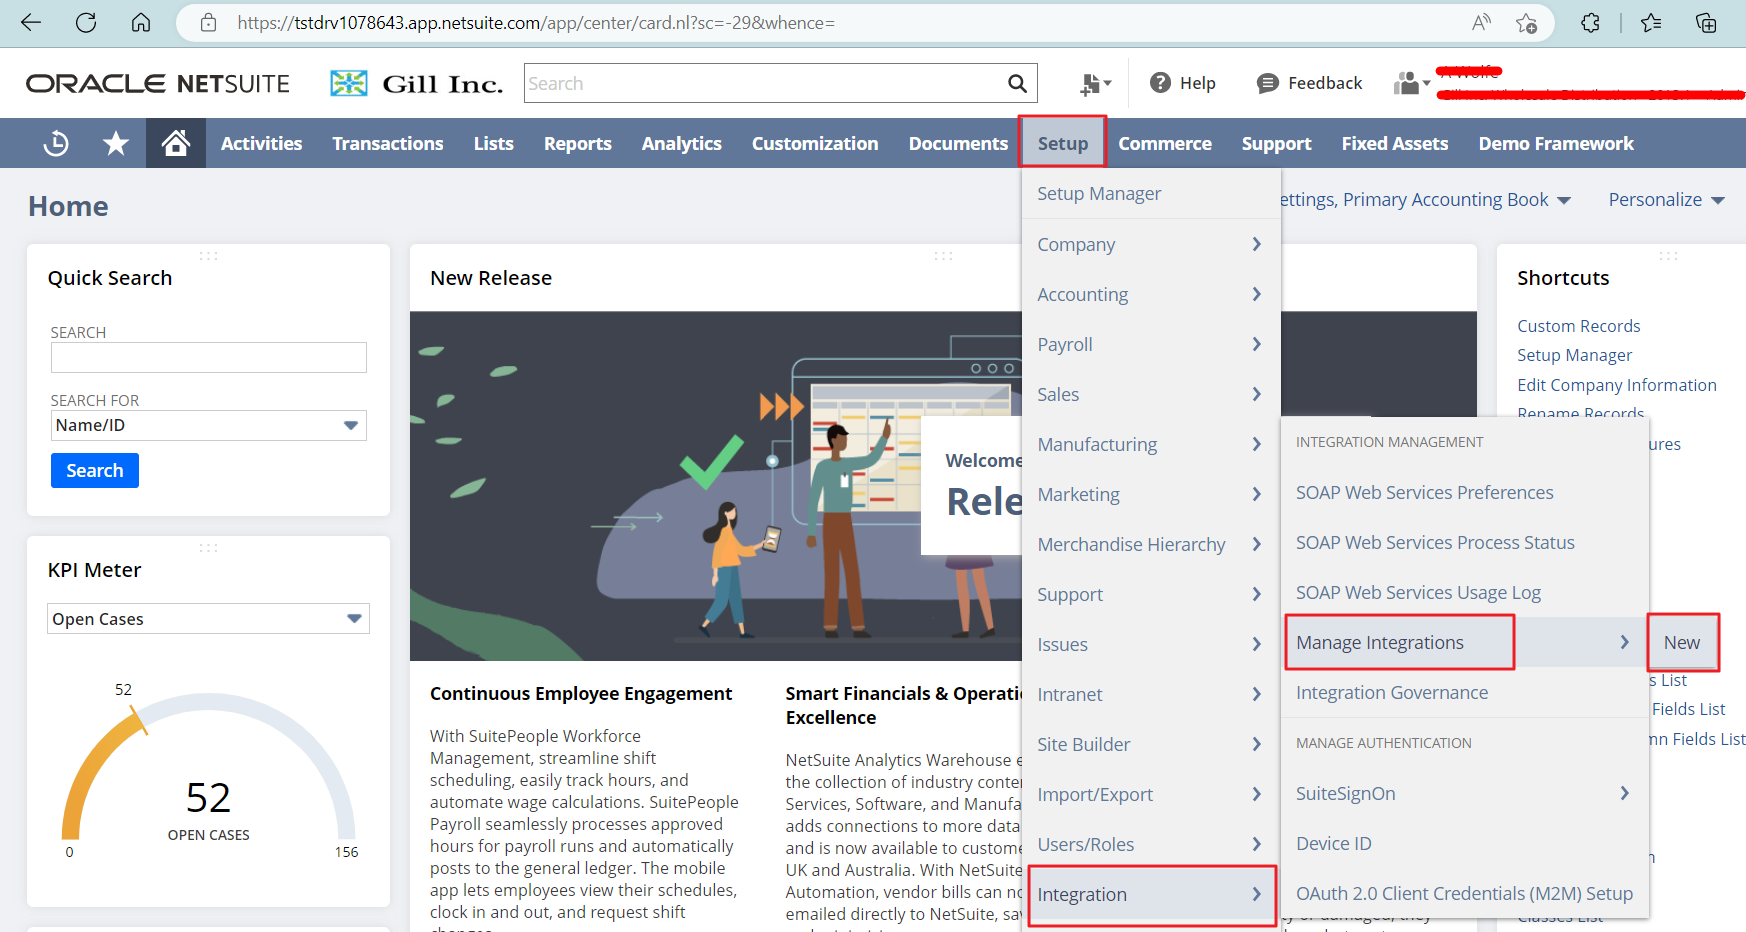The height and width of the screenshot is (932, 1746).
Task: Go to the Home house icon
Action: pos(176,144)
